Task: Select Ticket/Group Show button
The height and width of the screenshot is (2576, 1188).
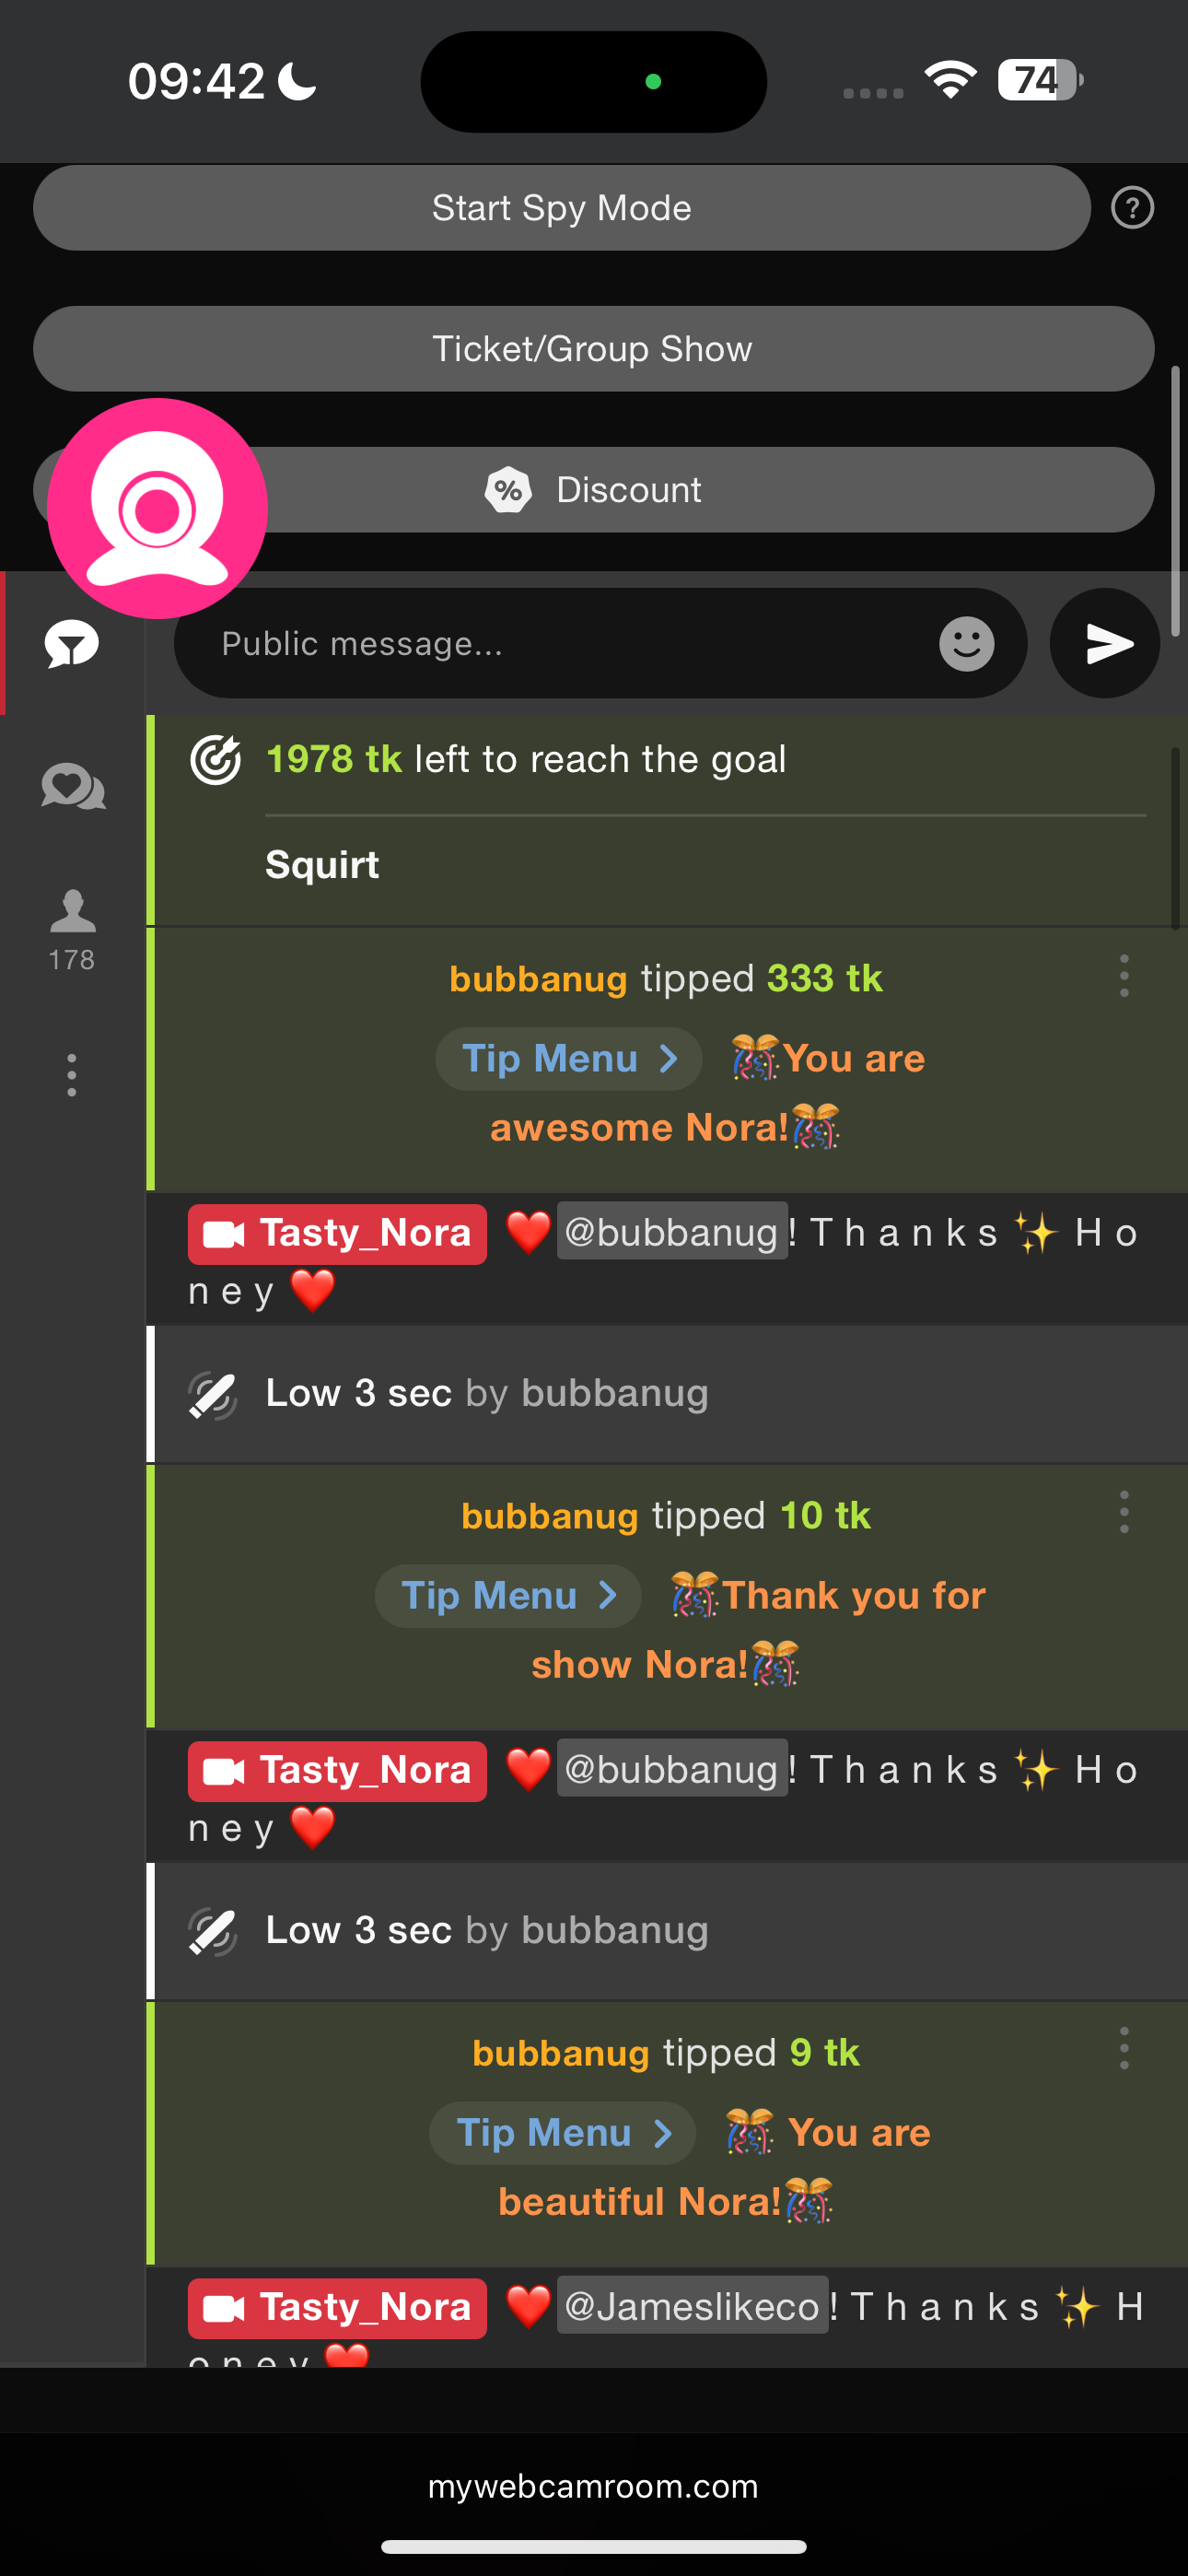Action: point(594,349)
